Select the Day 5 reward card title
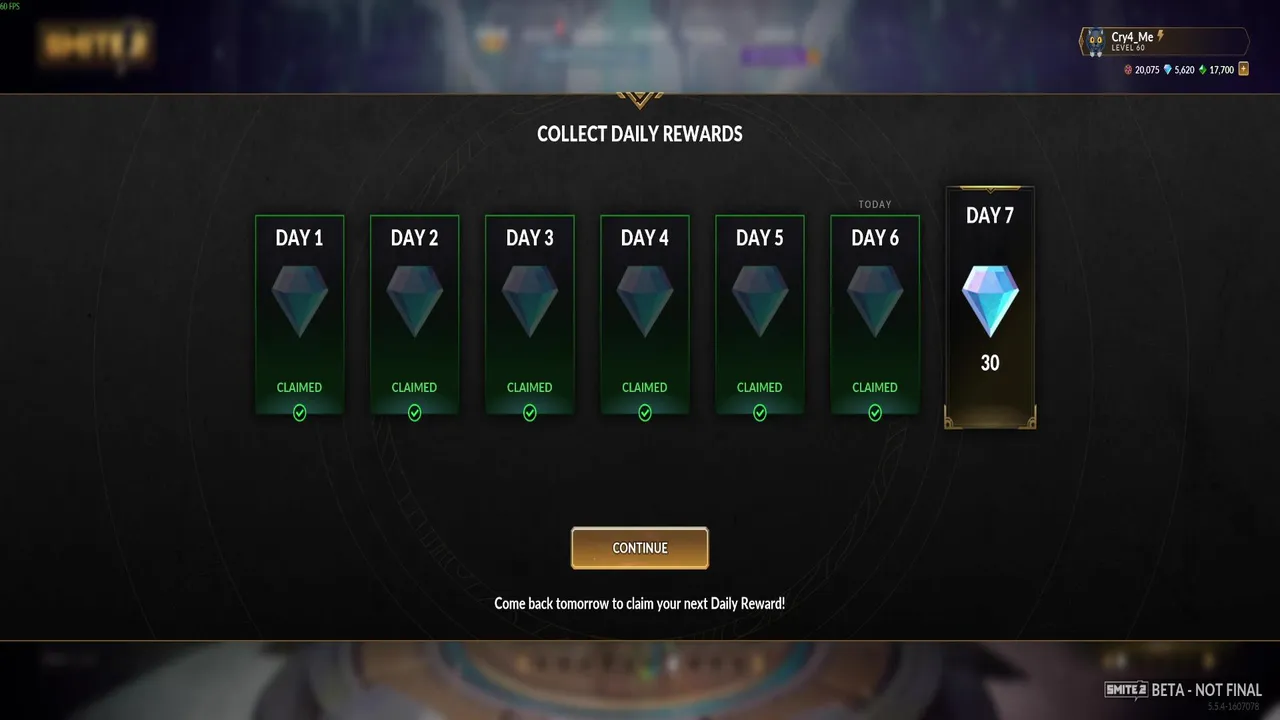The image size is (1280, 720). pos(760,238)
